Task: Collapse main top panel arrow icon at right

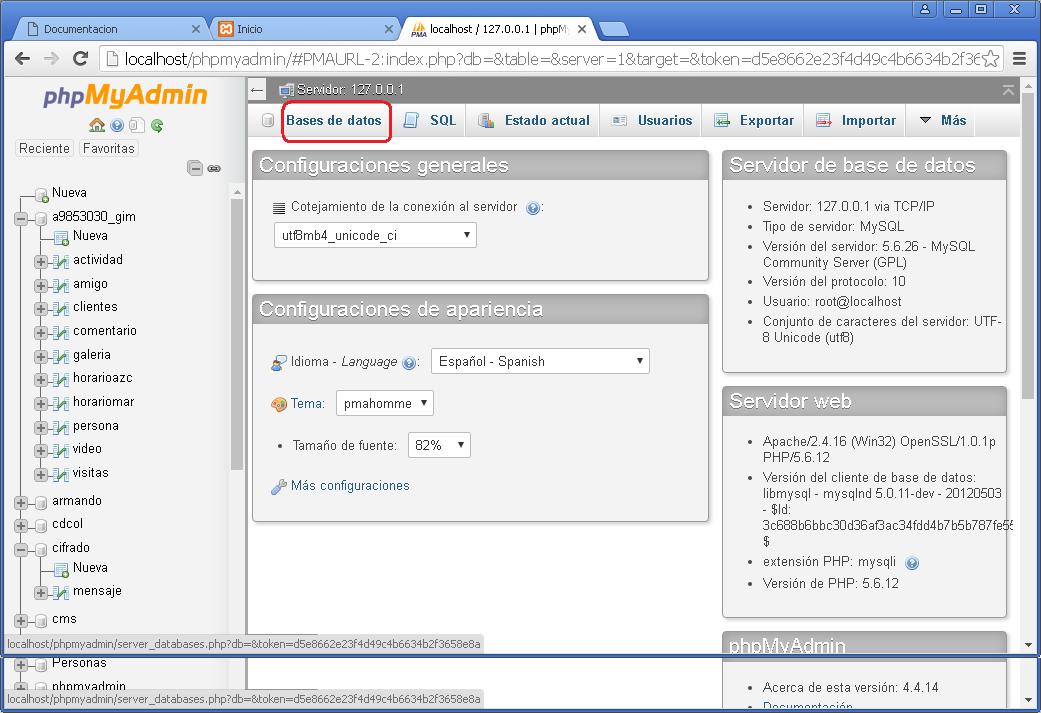Action: coord(1008,90)
